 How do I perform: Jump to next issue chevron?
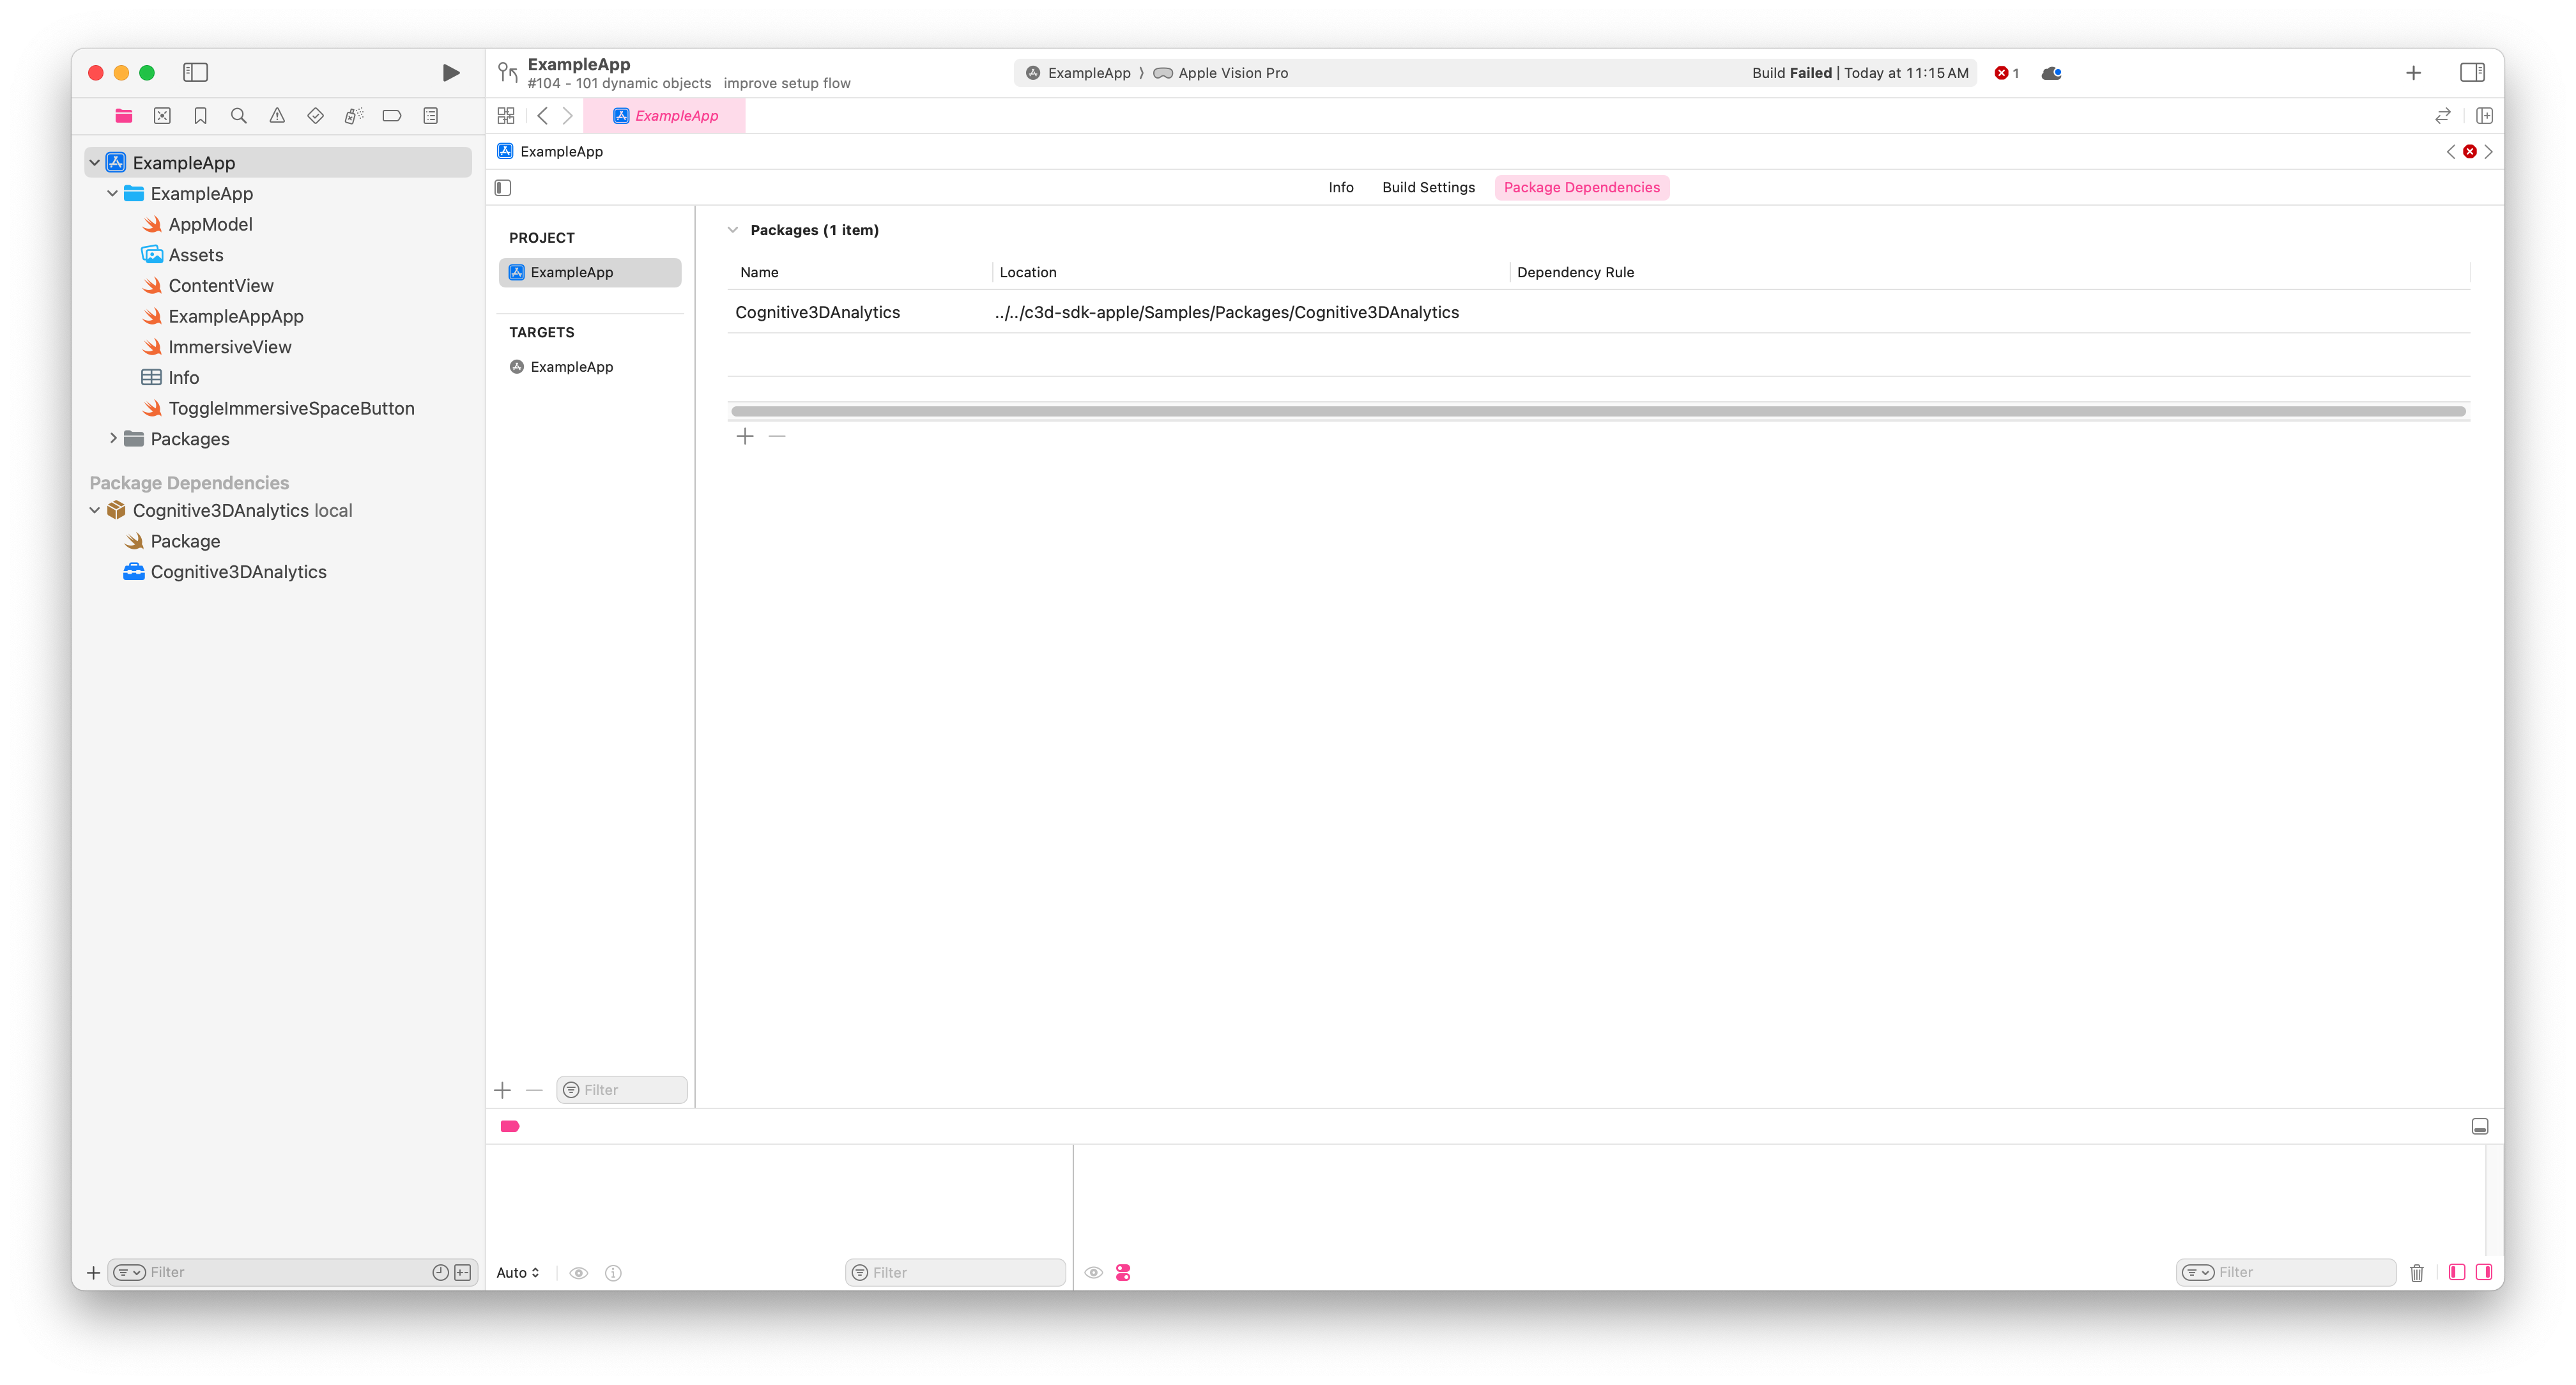[x=2489, y=152]
